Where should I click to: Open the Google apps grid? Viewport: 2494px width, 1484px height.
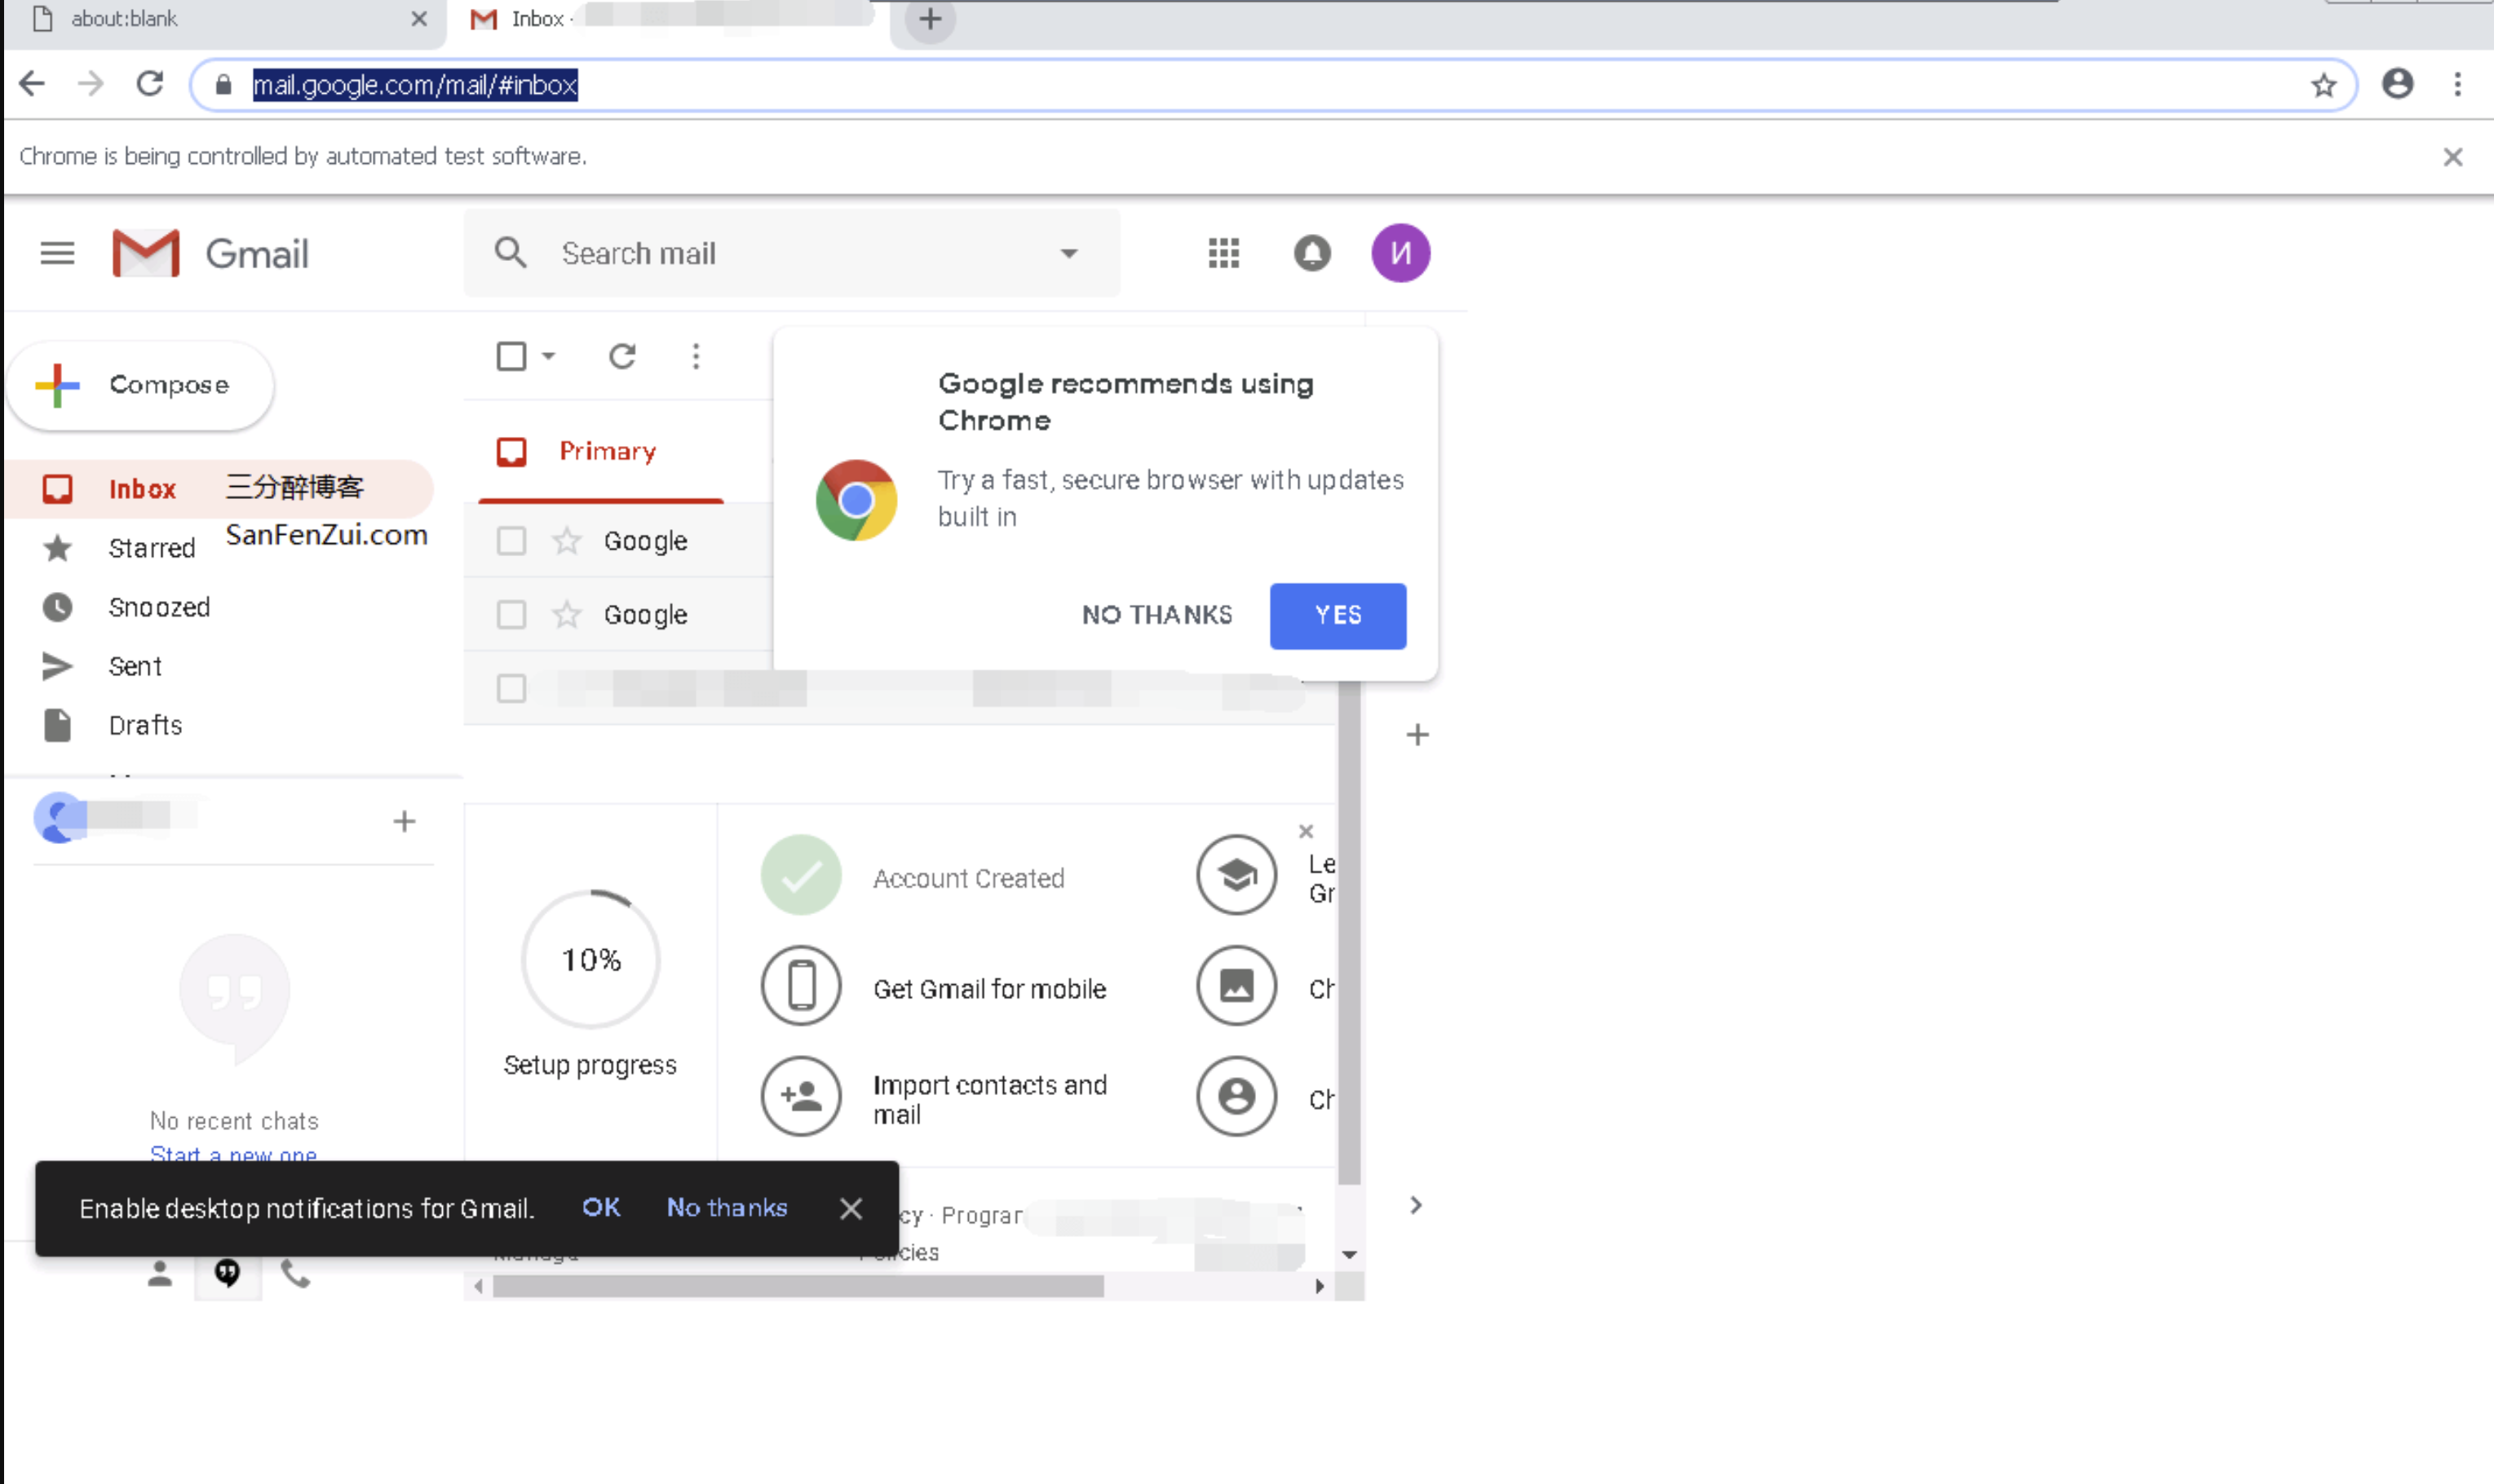tap(1223, 253)
